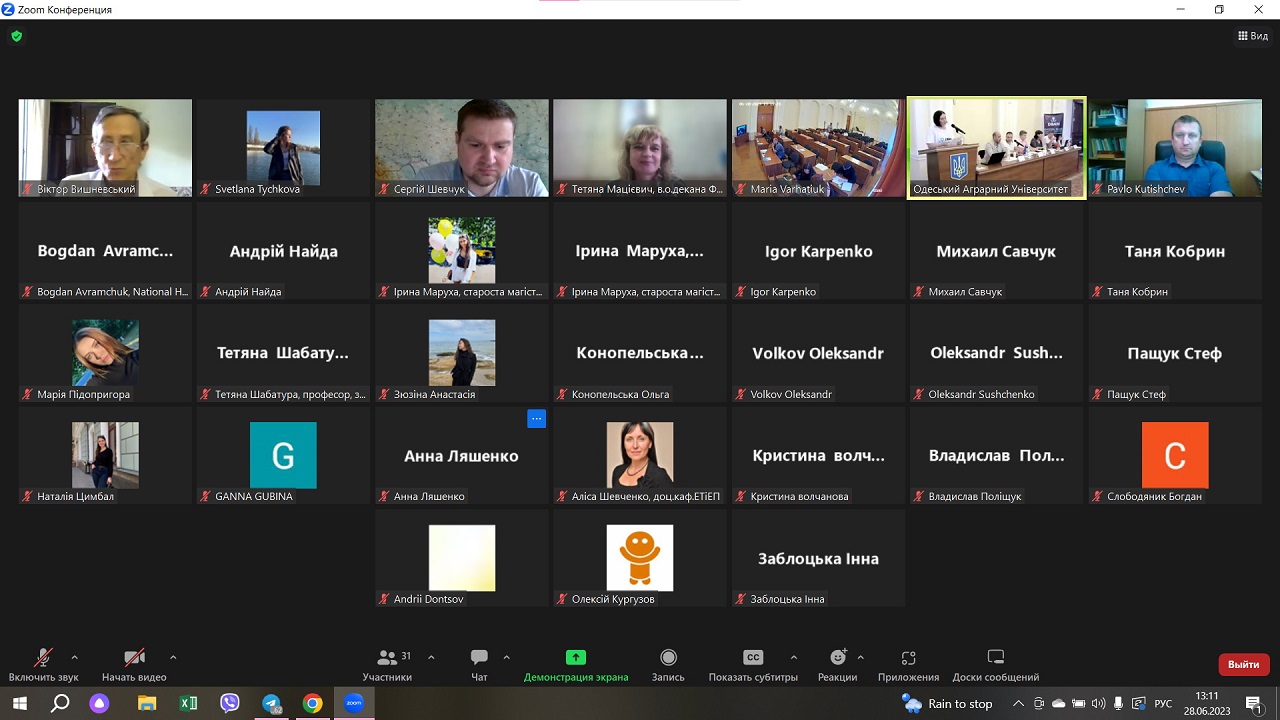The image size is (1280, 720).
Task: Open the Чат chat panel
Action: click(479, 658)
